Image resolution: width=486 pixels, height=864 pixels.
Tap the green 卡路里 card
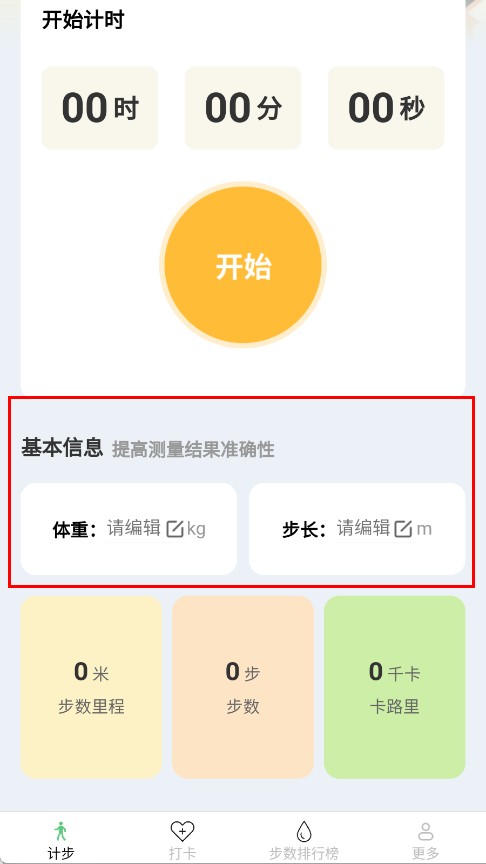click(x=395, y=687)
